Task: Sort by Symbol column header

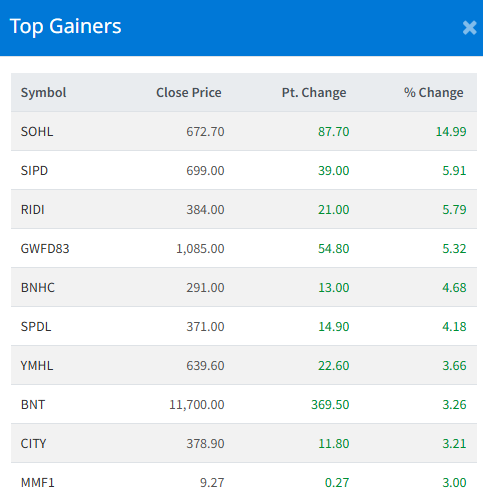Action: pos(43,93)
